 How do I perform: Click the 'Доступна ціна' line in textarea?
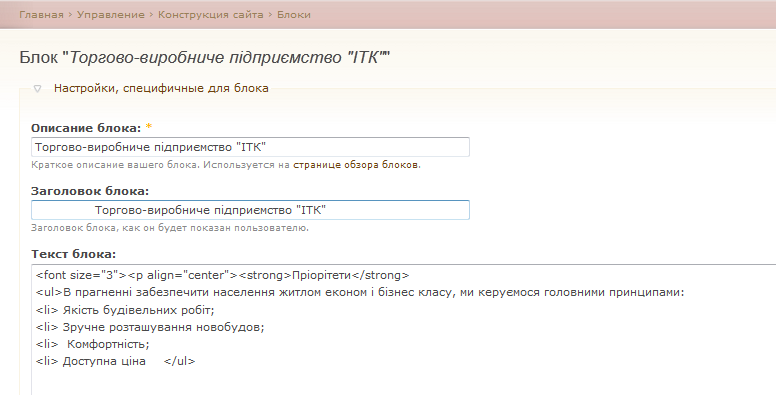tap(115, 361)
